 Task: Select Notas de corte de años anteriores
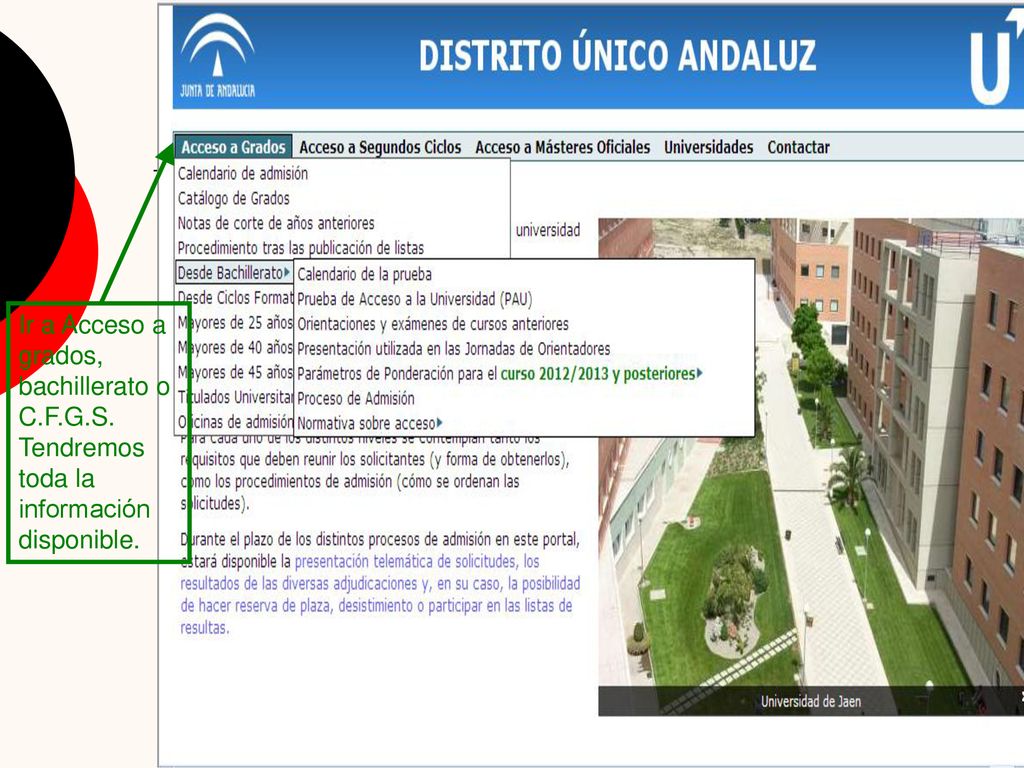[x=276, y=223]
